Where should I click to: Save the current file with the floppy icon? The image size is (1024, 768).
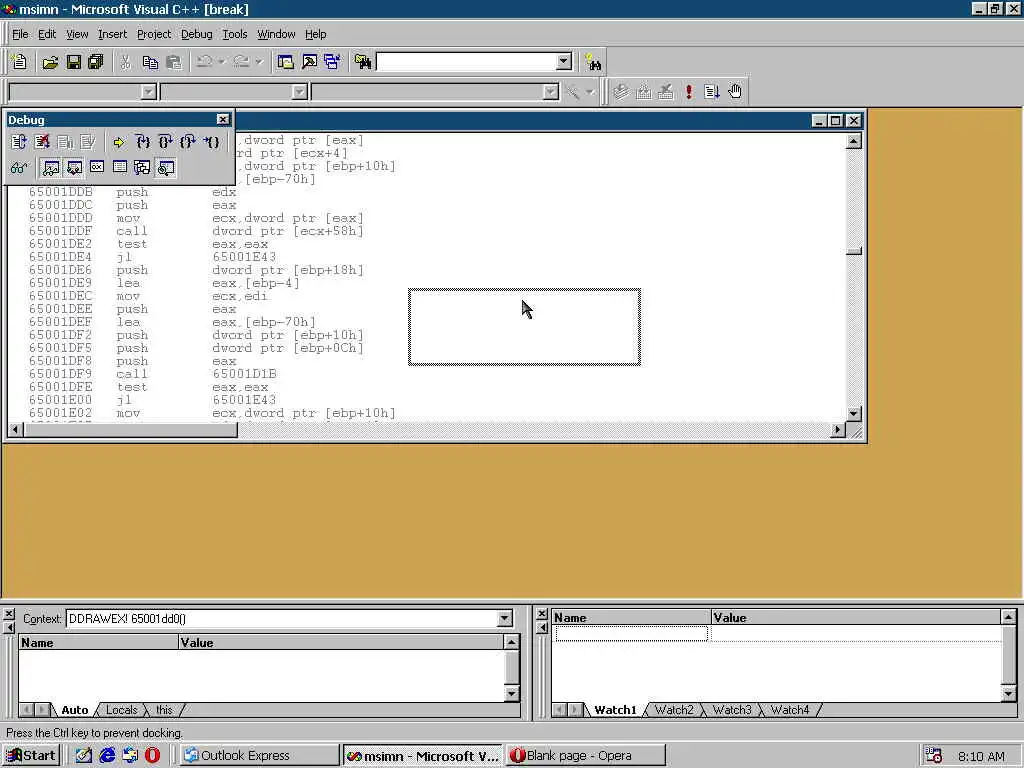coord(73,62)
